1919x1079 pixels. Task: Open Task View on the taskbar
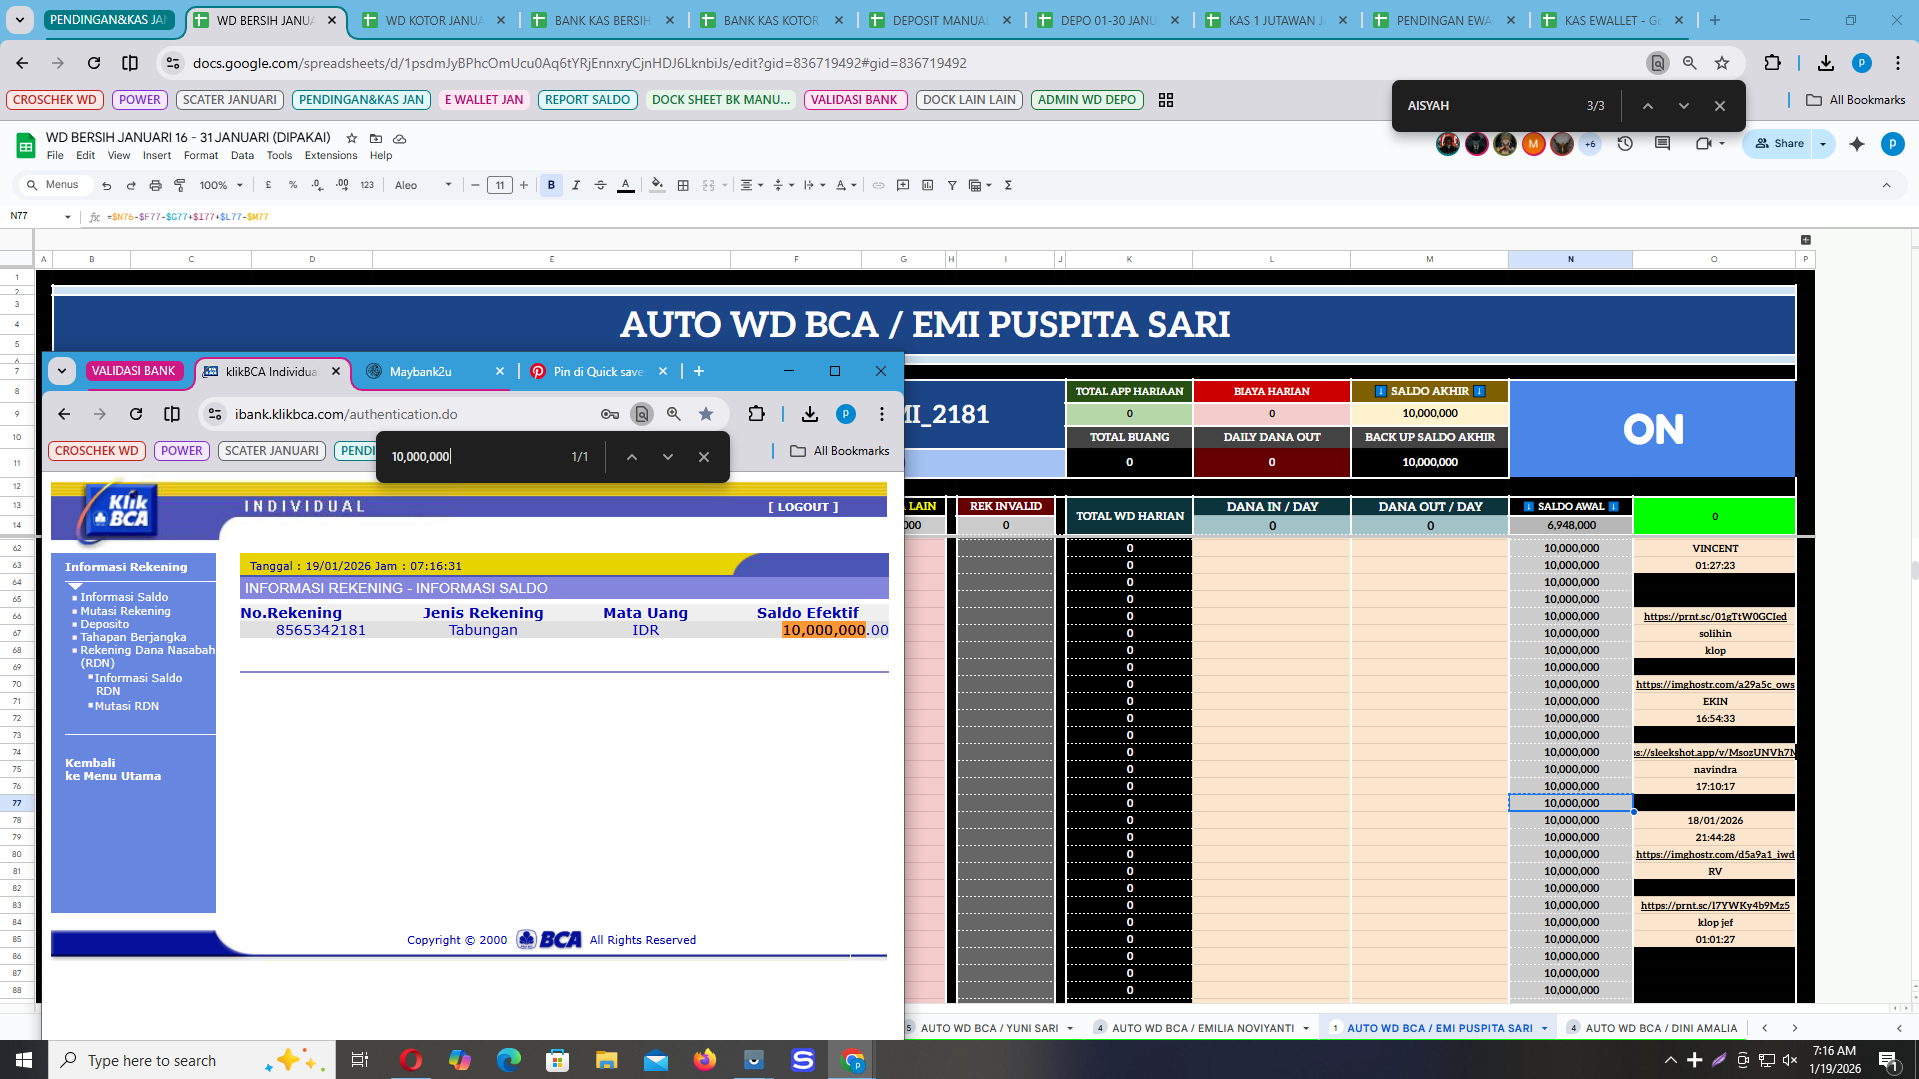coord(360,1060)
